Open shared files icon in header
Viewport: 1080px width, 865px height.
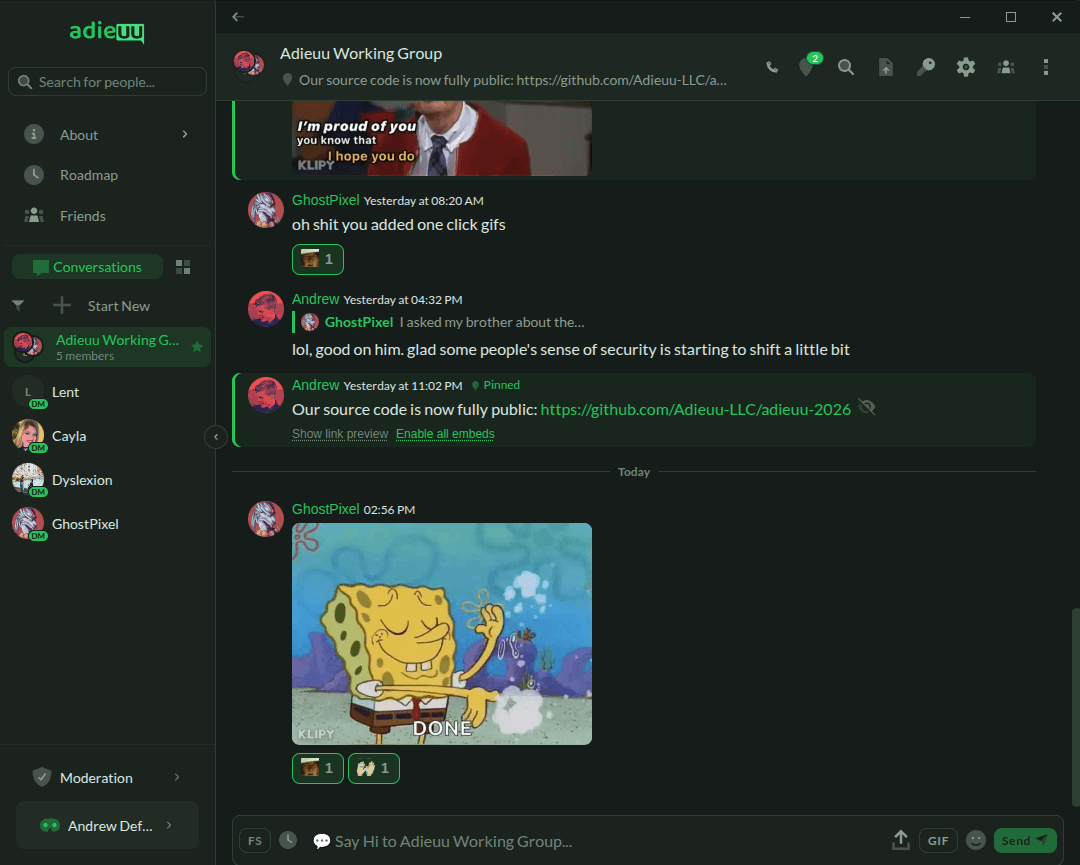point(886,67)
